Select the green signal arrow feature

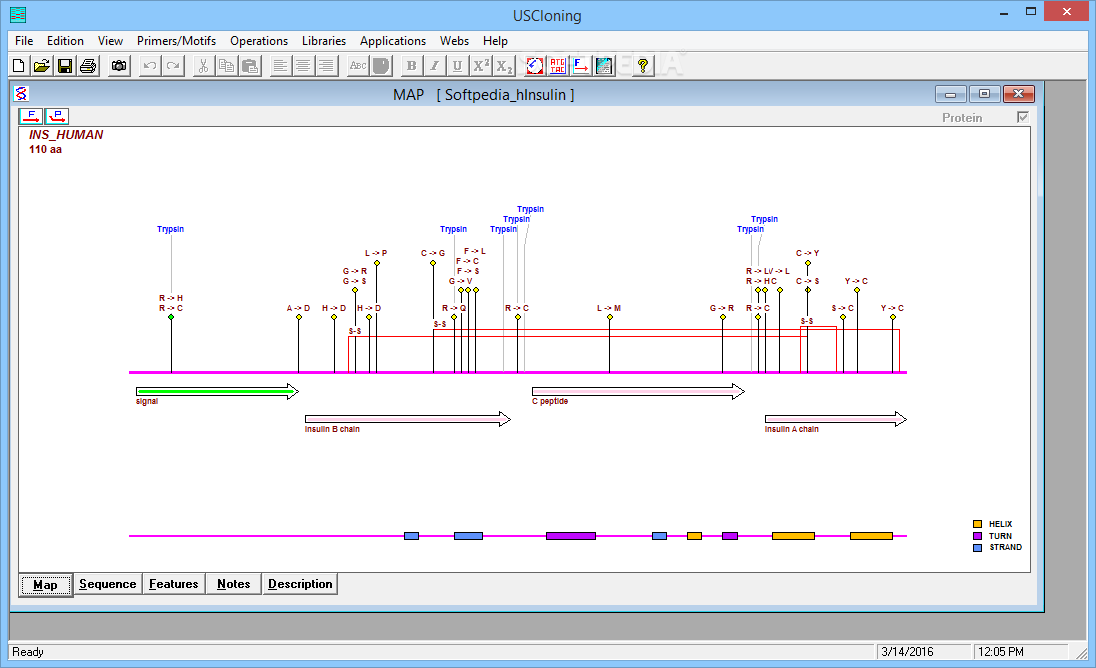(217, 391)
